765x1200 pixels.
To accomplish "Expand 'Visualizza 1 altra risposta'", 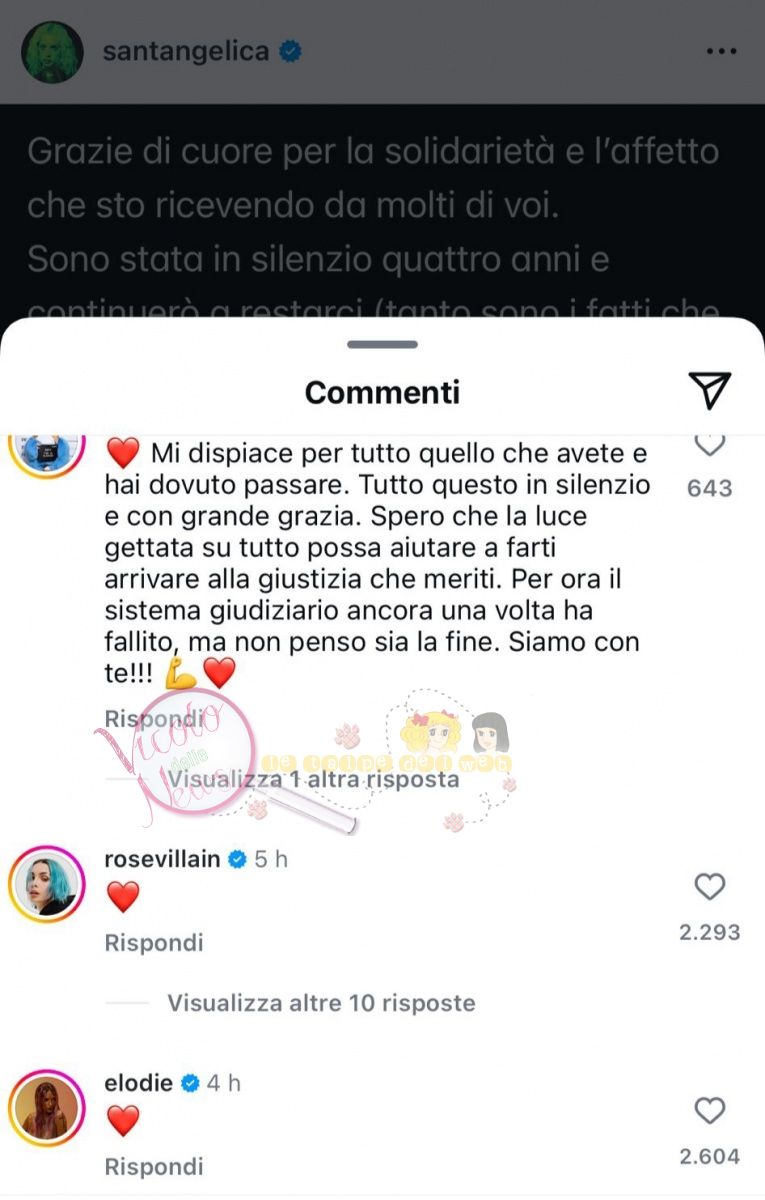I will (313, 779).
